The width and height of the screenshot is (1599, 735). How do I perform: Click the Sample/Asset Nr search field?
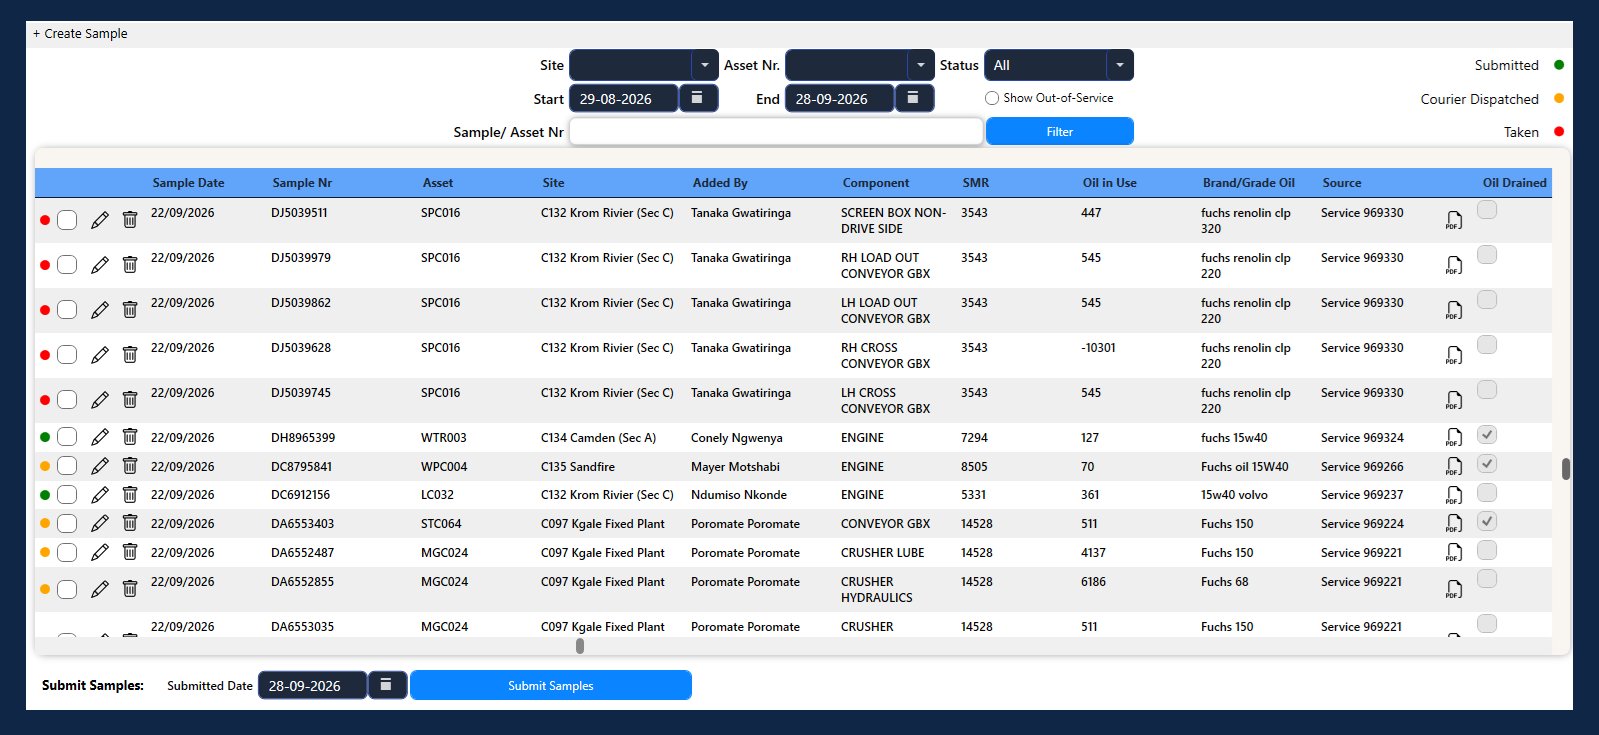tap(776, 132)
